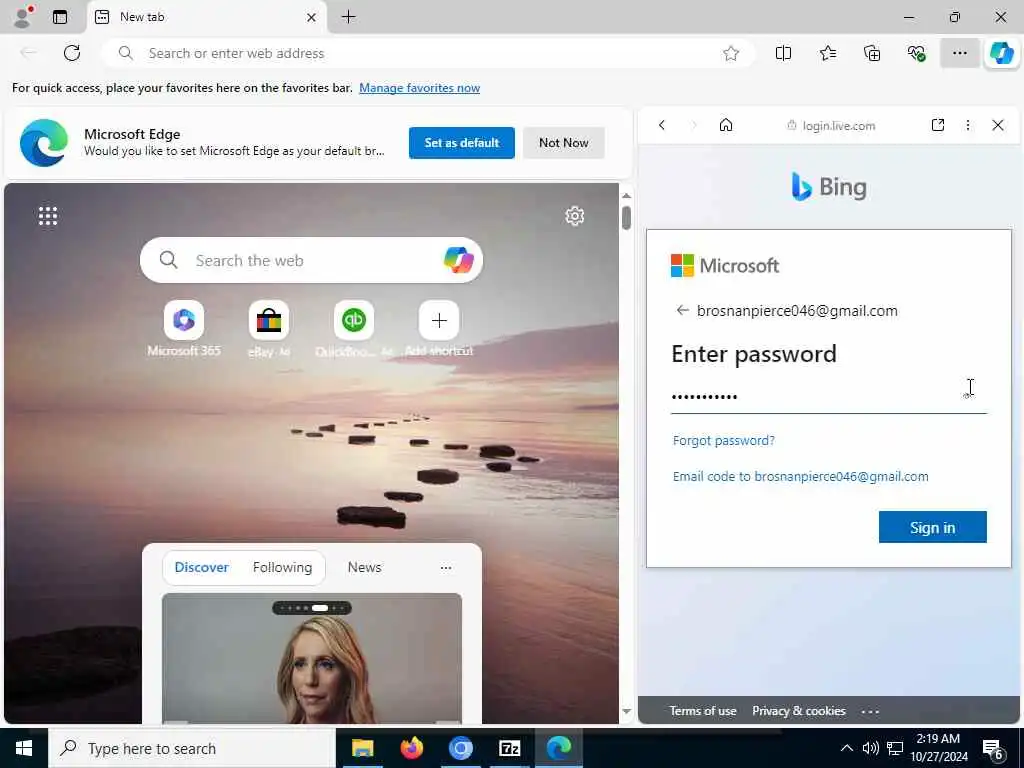Open sidebar more options vertical dots
Viewport: 1024px width, 768px height.
point(967,125)
